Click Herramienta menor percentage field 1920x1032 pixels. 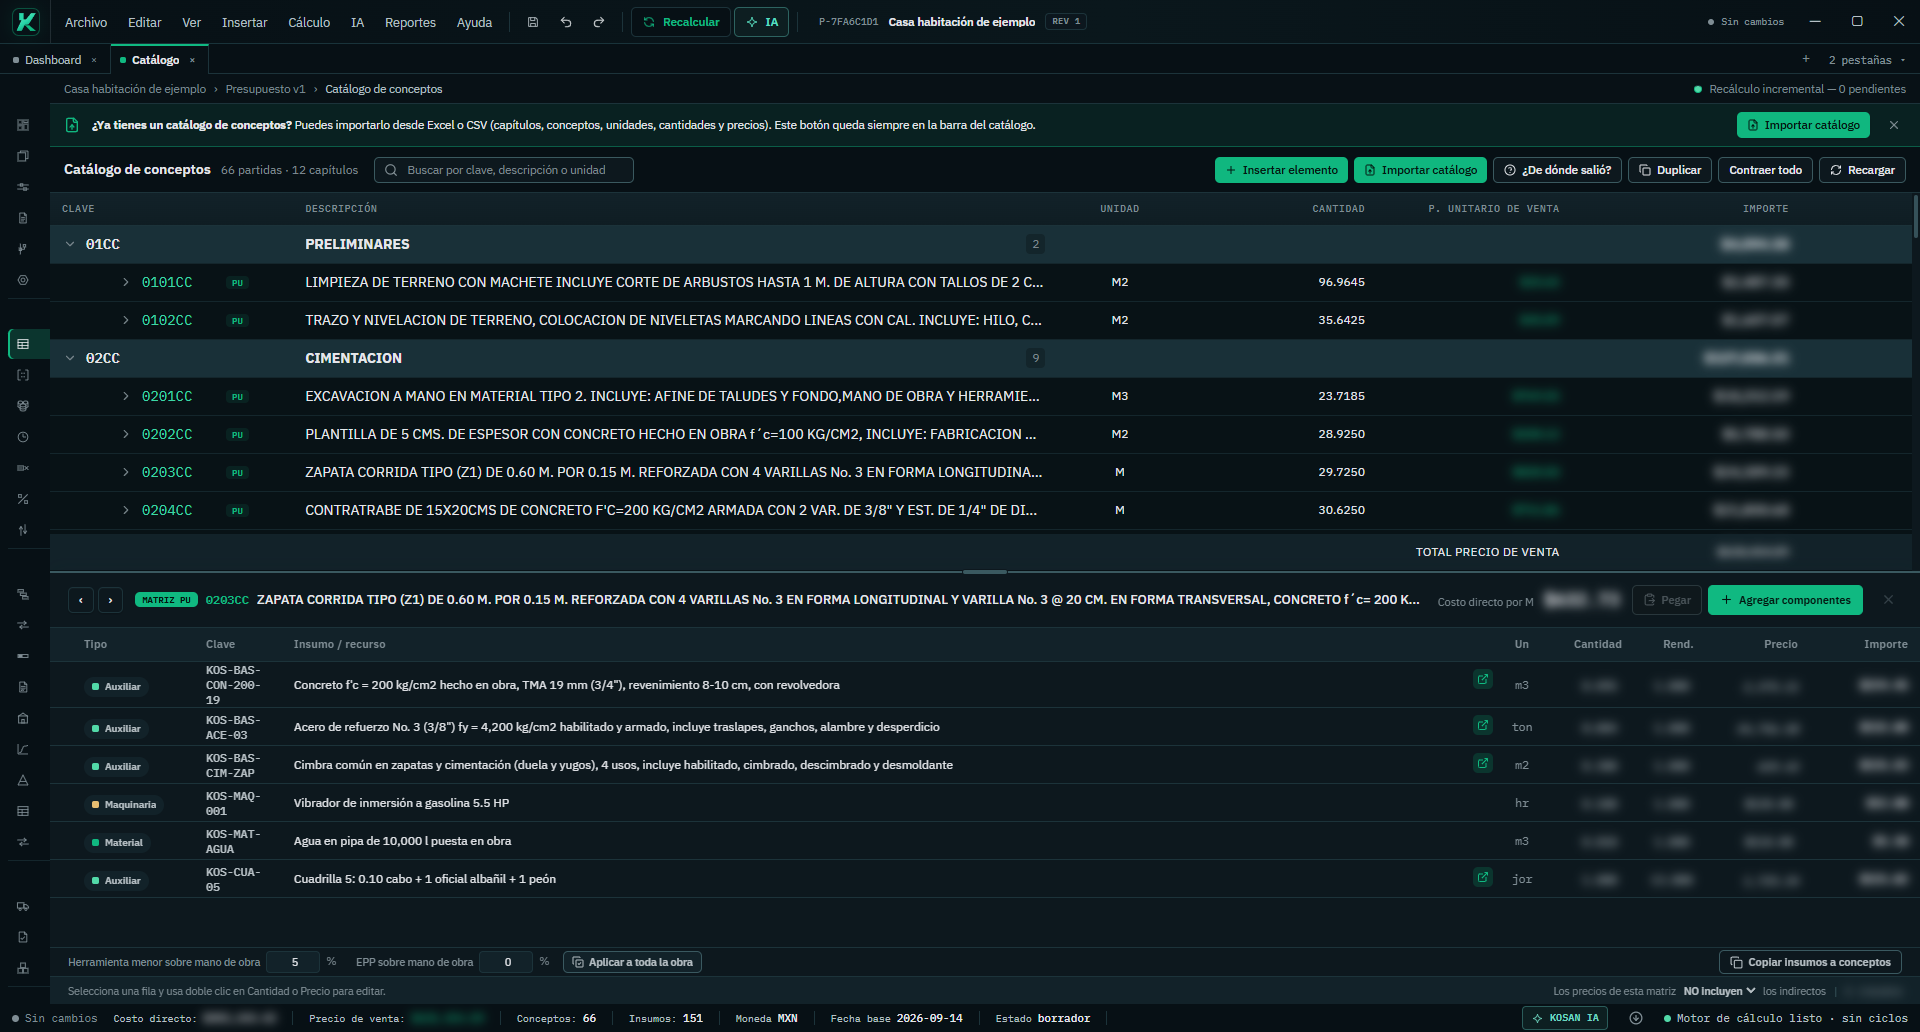click(294, 962)
